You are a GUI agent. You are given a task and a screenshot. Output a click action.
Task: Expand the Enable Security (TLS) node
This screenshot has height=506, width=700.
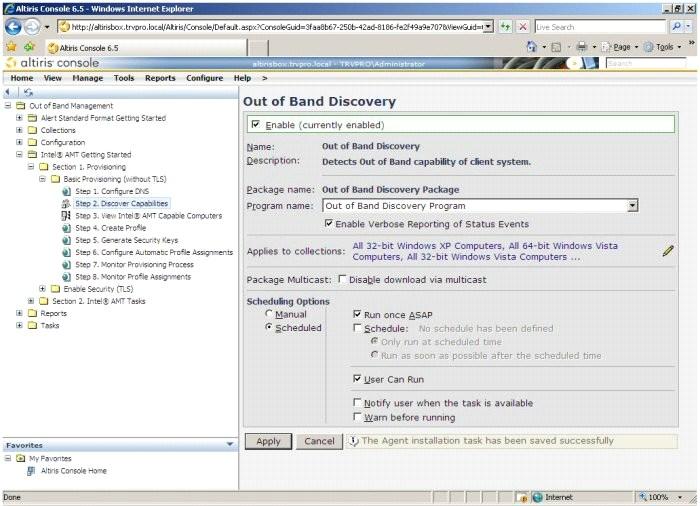pyautogui.click(x=42, y=289)
